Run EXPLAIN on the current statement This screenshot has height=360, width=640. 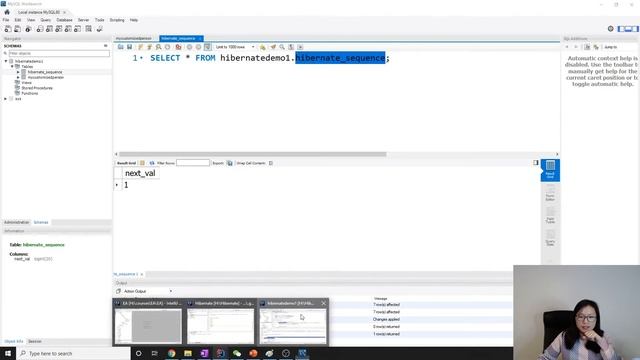click(x=158, y=47)
